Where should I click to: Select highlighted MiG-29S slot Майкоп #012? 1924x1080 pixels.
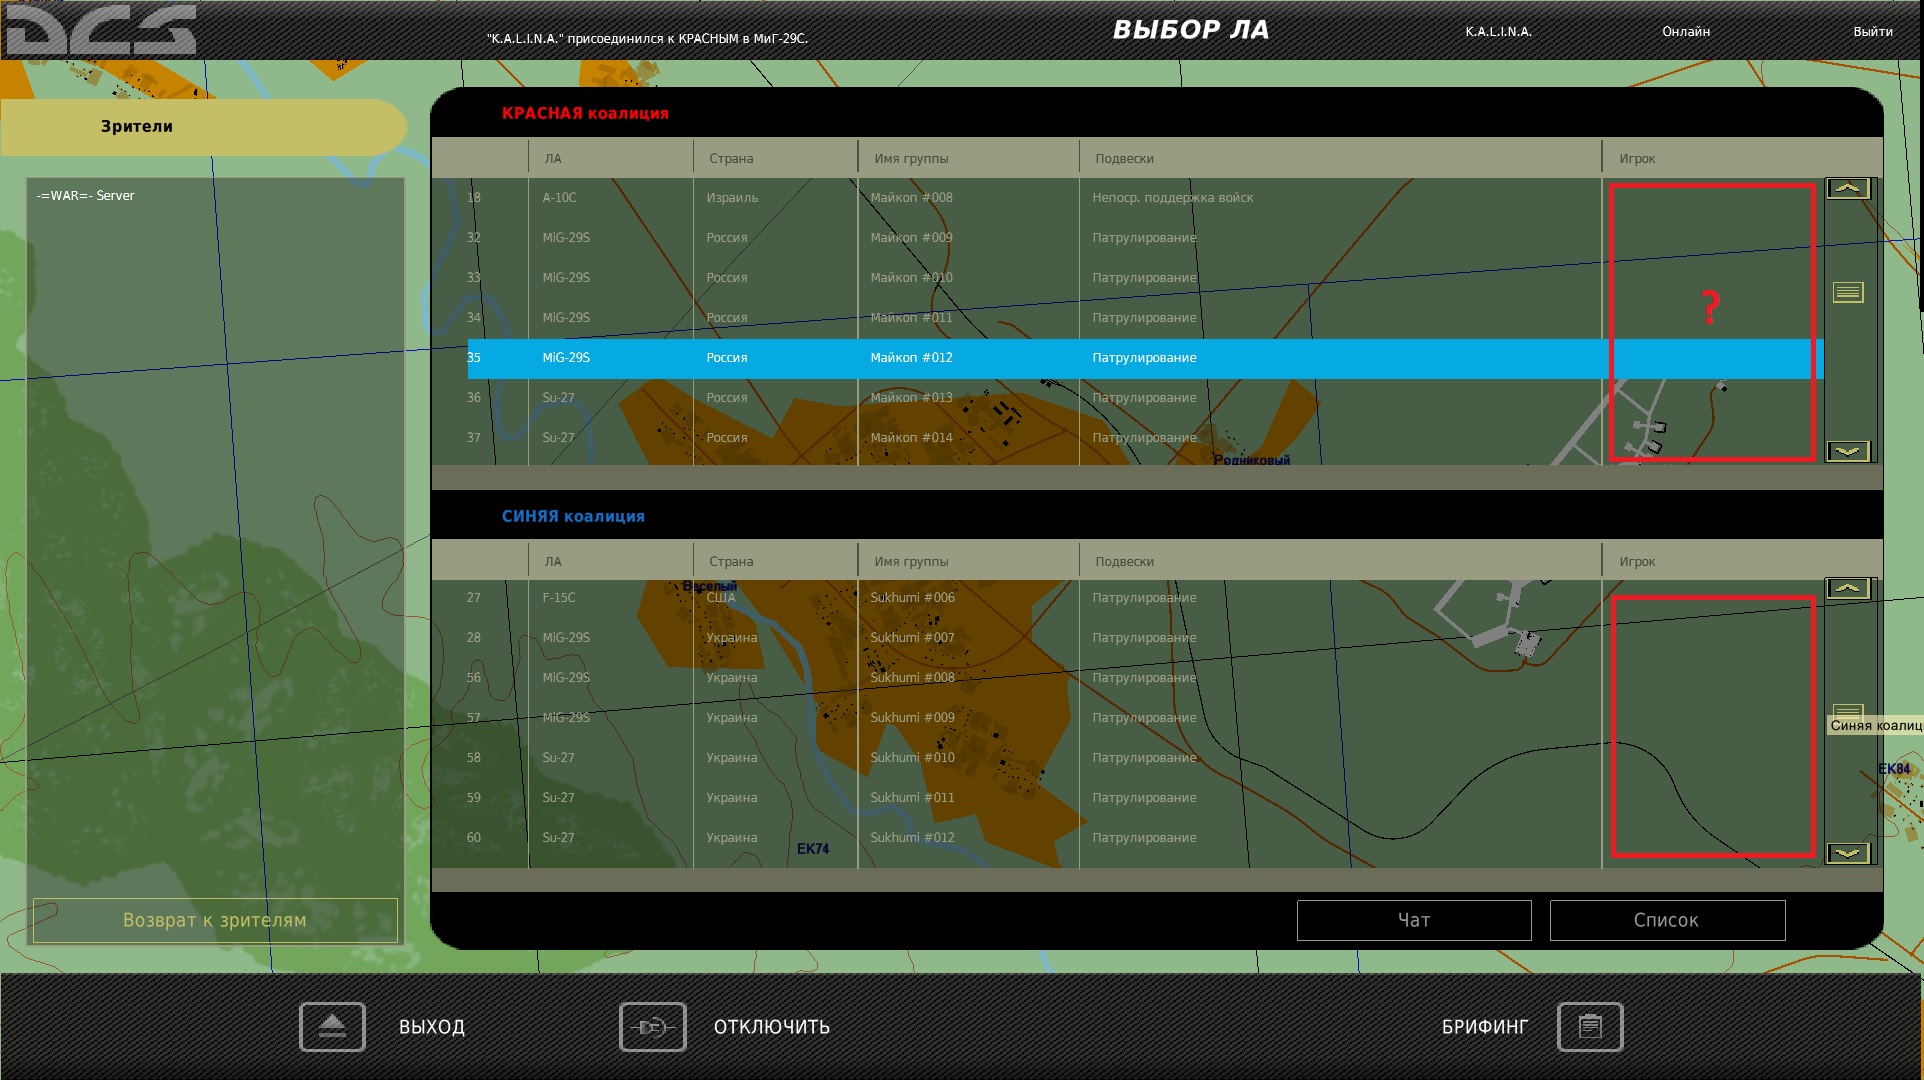pos(1145,358)
